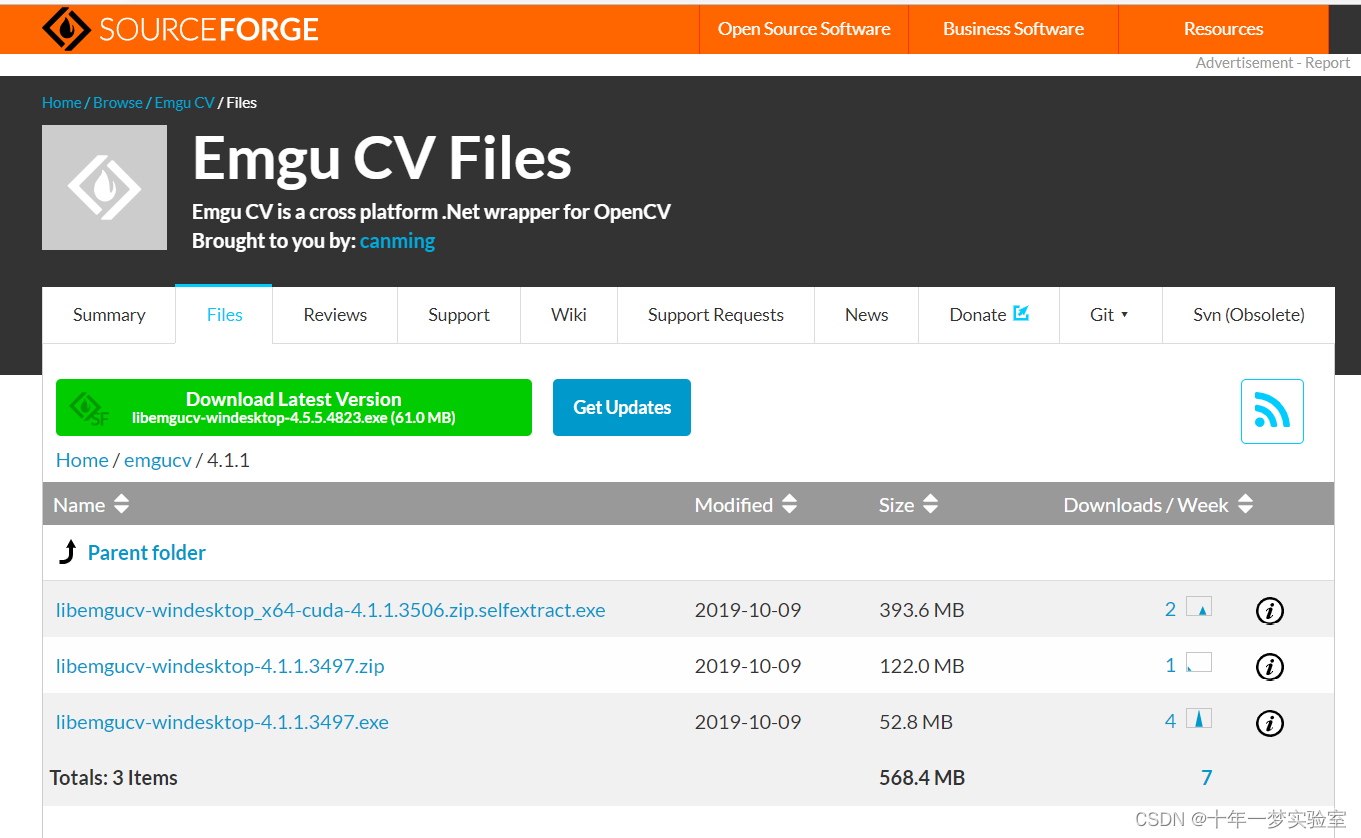View info icon for libemgucv-windesktop-4.1.1.3497.exe
This screenshot has width=1361, height=838.
tap(1269, 723)
